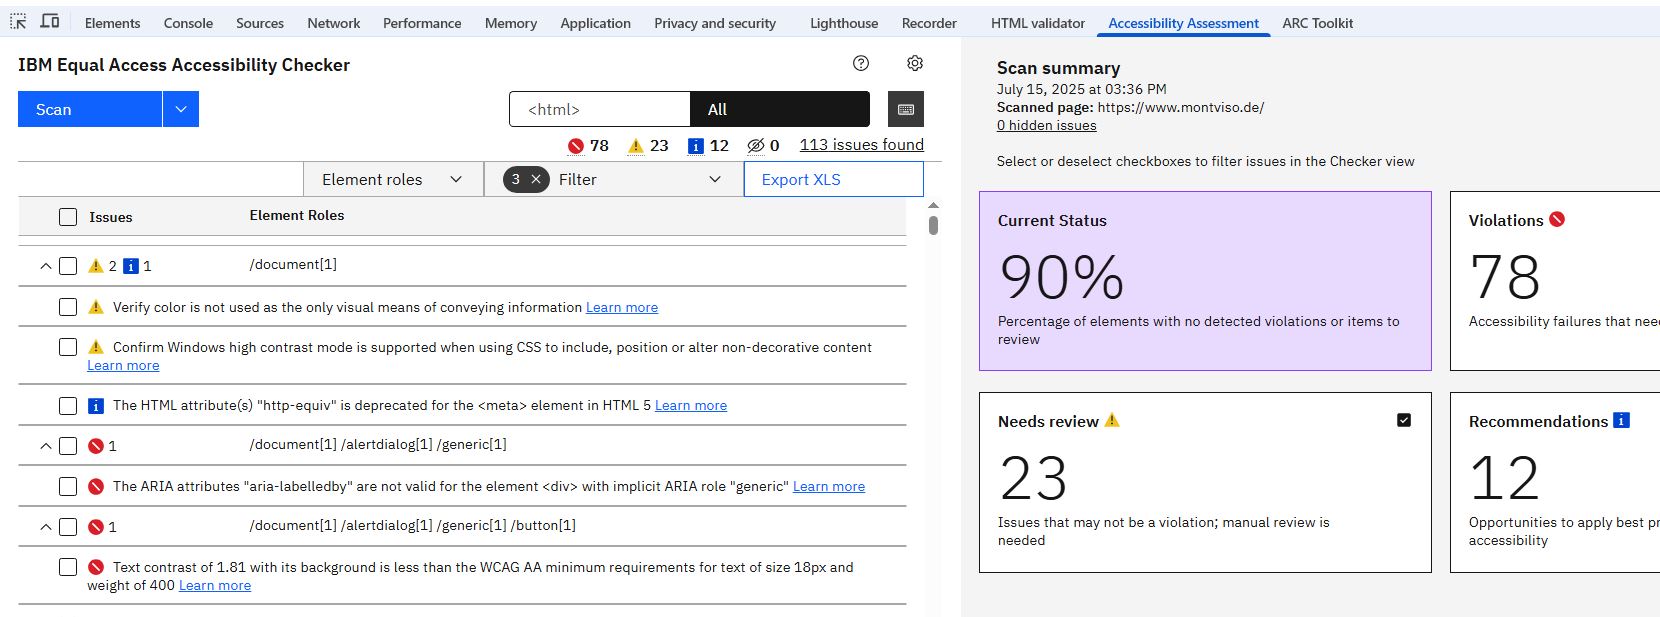The image size is (1660, 617).
Task: Check the http-equiv deprecated issue checkbox
Action: (x=68, y=406)
